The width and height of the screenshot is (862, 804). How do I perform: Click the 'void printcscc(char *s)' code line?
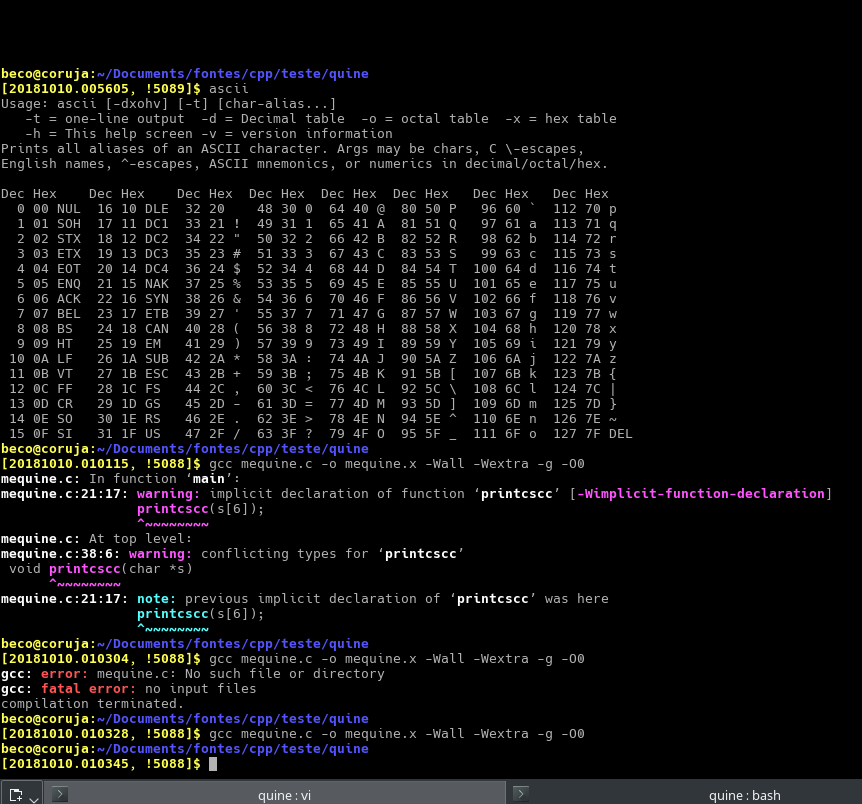[x=101, y=569]
